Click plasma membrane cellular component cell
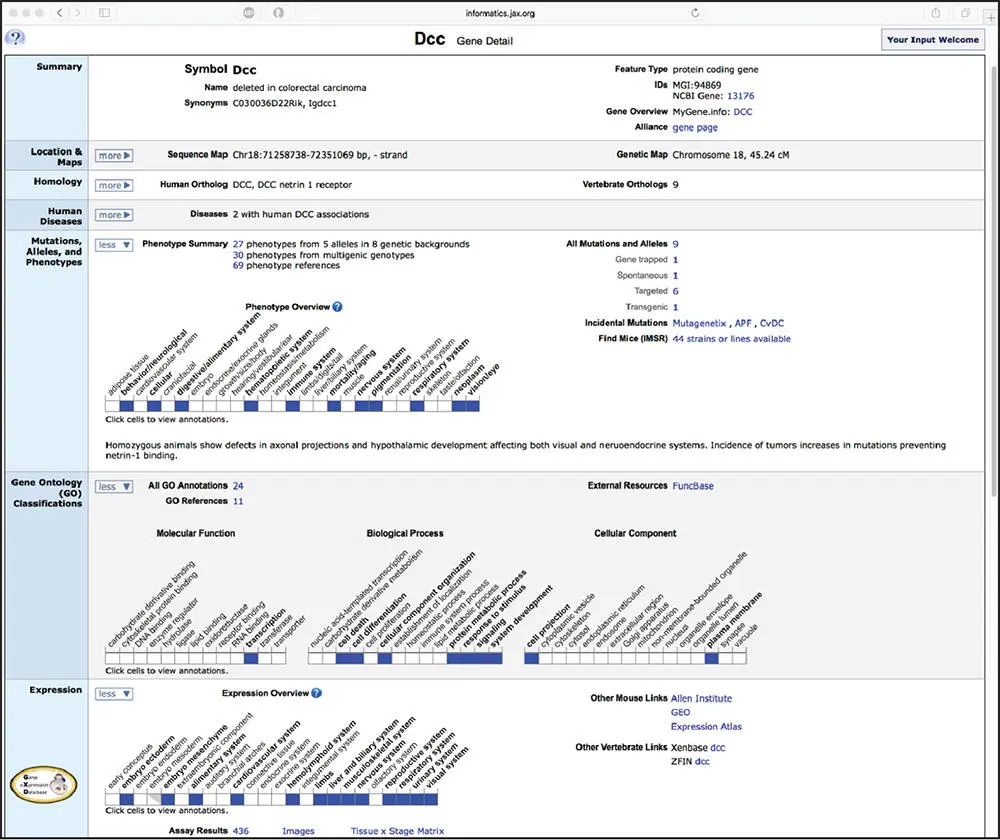1000x840 pixels. click(x=712, y=658)
